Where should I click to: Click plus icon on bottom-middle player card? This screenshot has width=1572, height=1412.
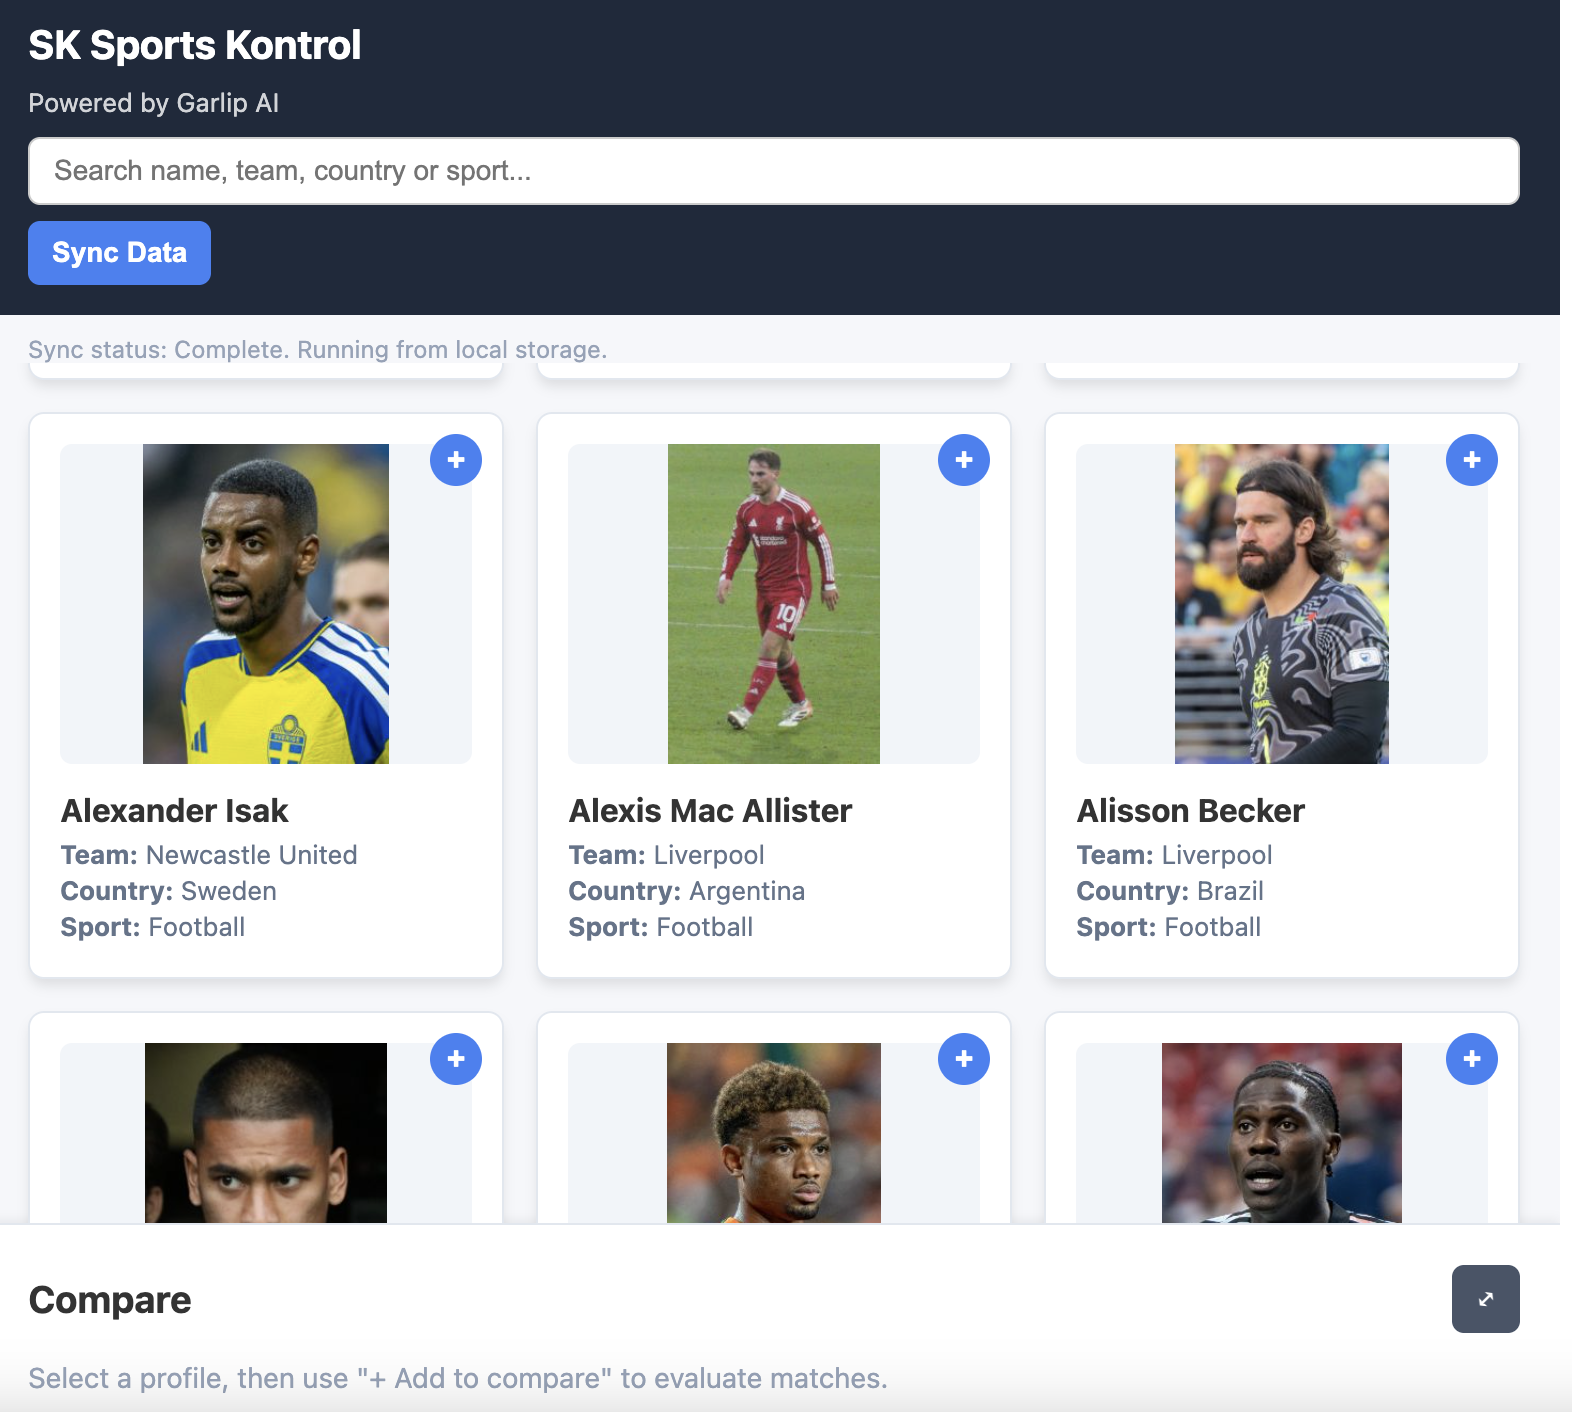pyautogui.click(x=964, y=1059)
